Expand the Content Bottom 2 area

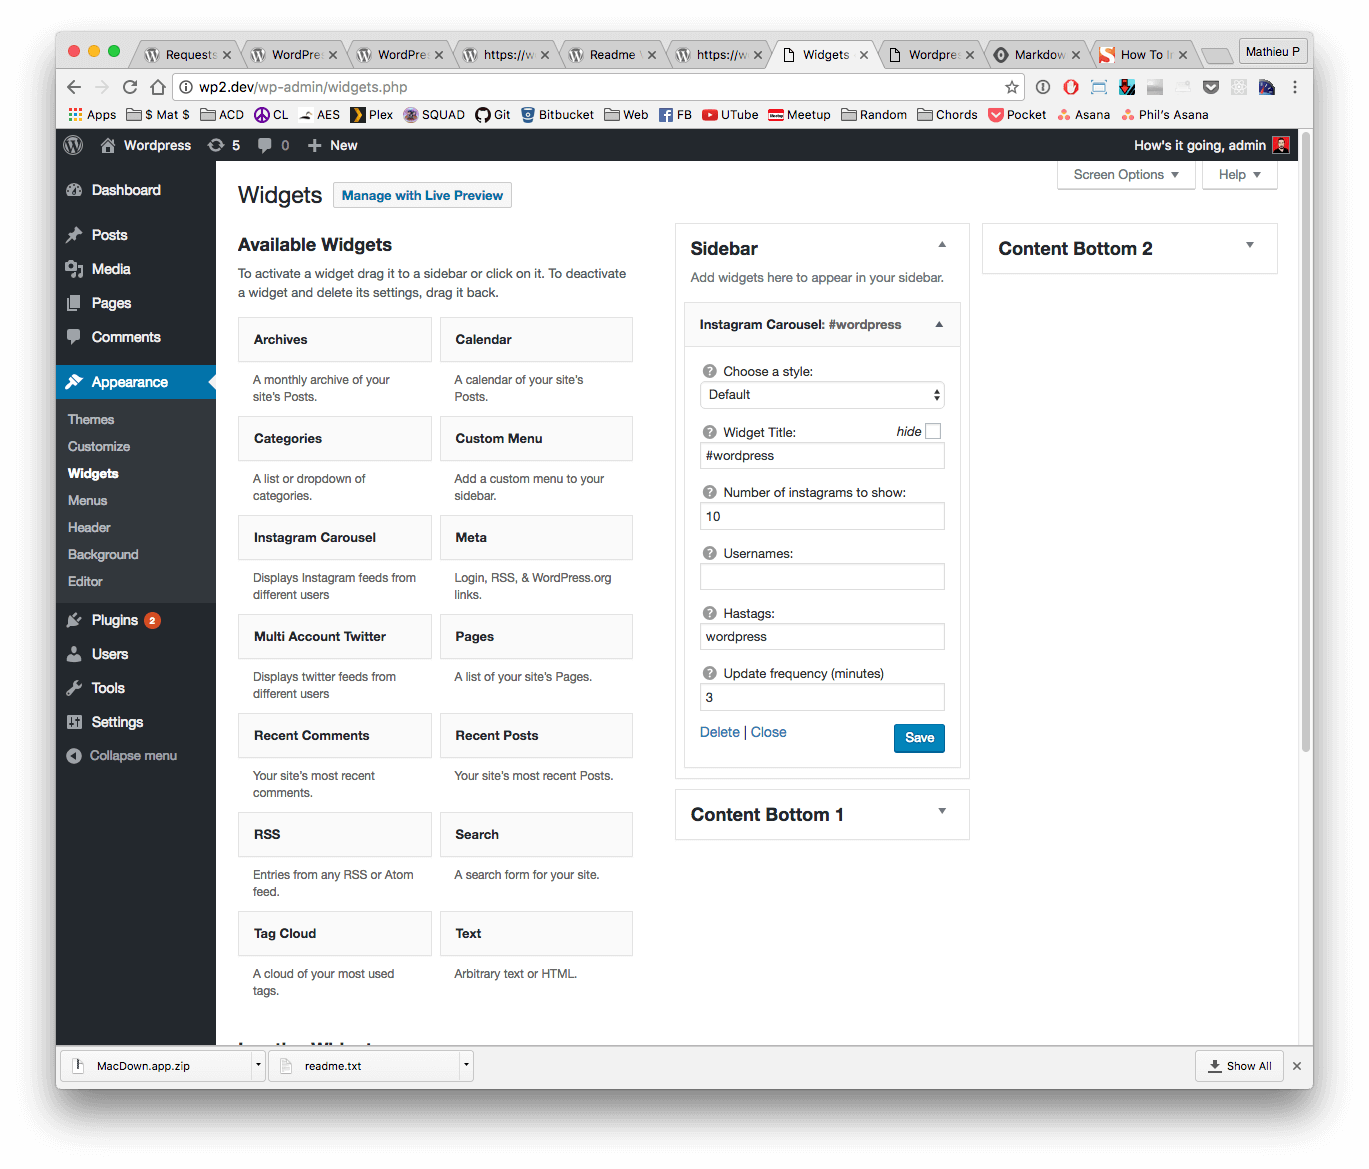coord(1250,245)
